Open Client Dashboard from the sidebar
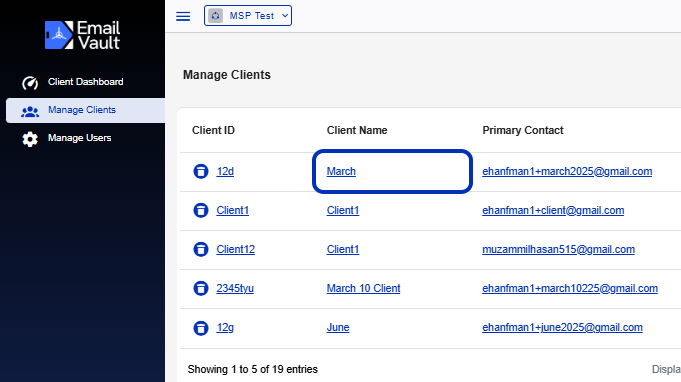Image resolution: width=681 pixels, height=382 pixels. tap(86, 82)
